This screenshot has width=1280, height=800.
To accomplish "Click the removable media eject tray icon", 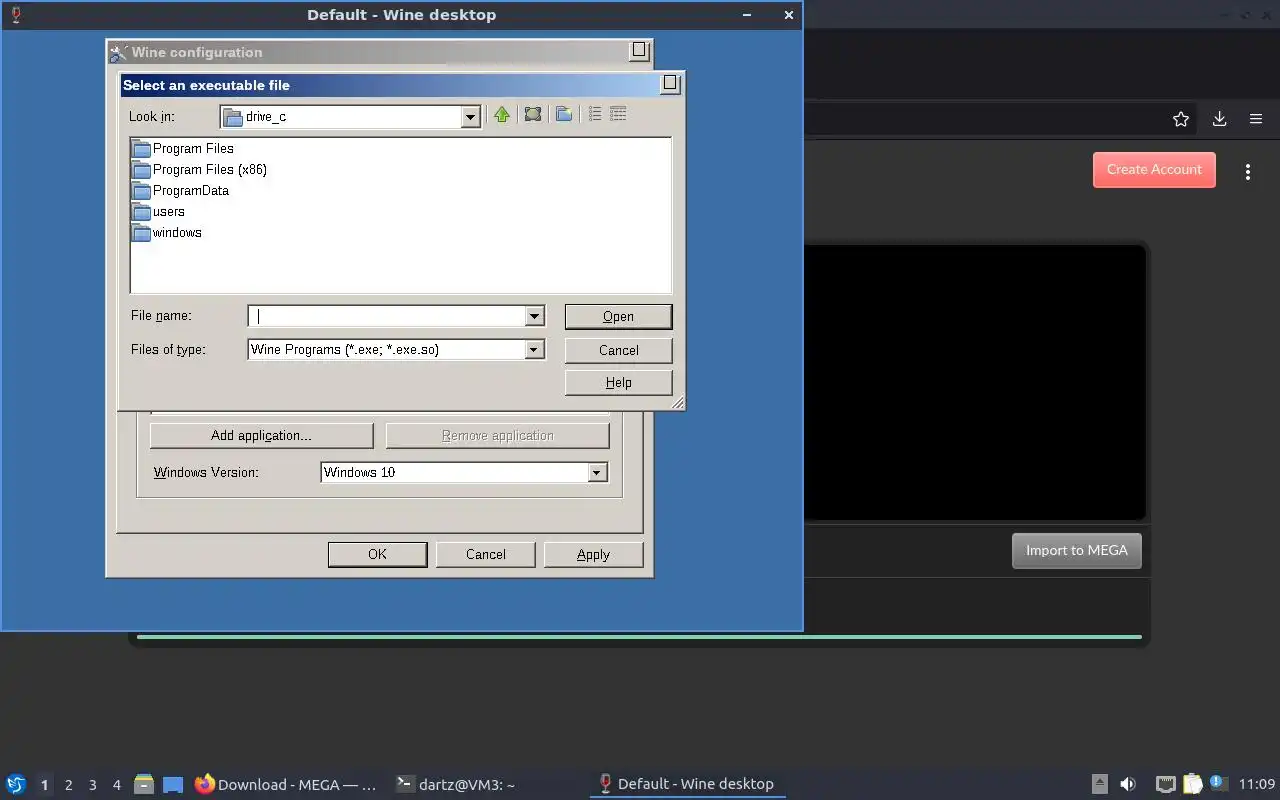I will tap(1099, 784).
